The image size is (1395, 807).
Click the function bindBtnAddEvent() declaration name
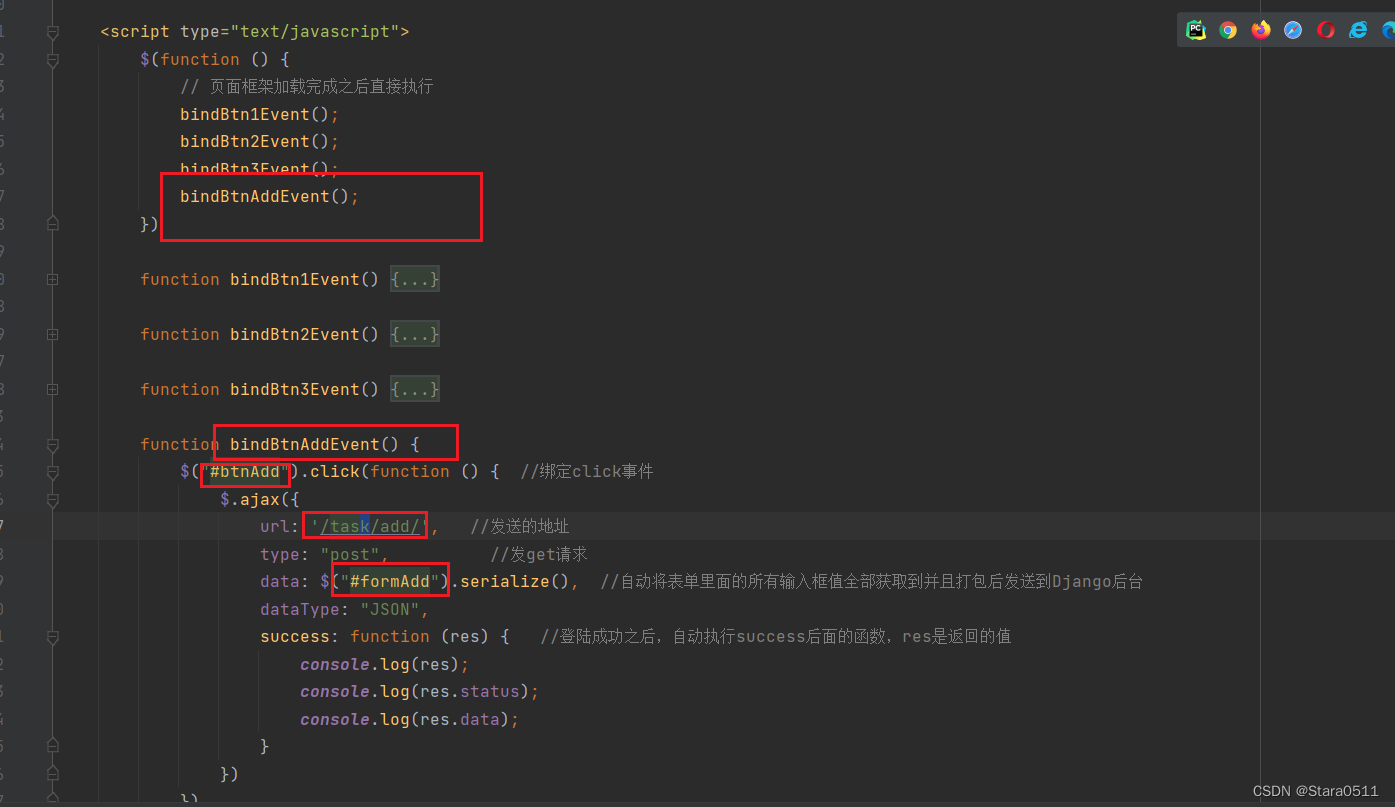click(304, 445)
